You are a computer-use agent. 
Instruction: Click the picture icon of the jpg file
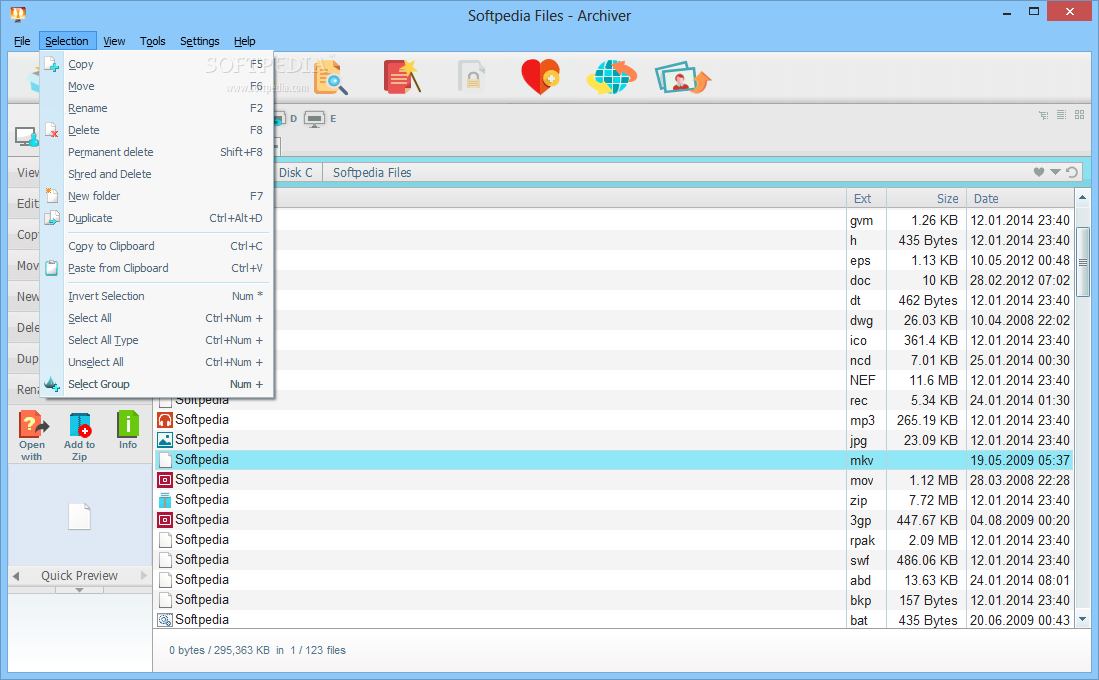coord(165,440)
